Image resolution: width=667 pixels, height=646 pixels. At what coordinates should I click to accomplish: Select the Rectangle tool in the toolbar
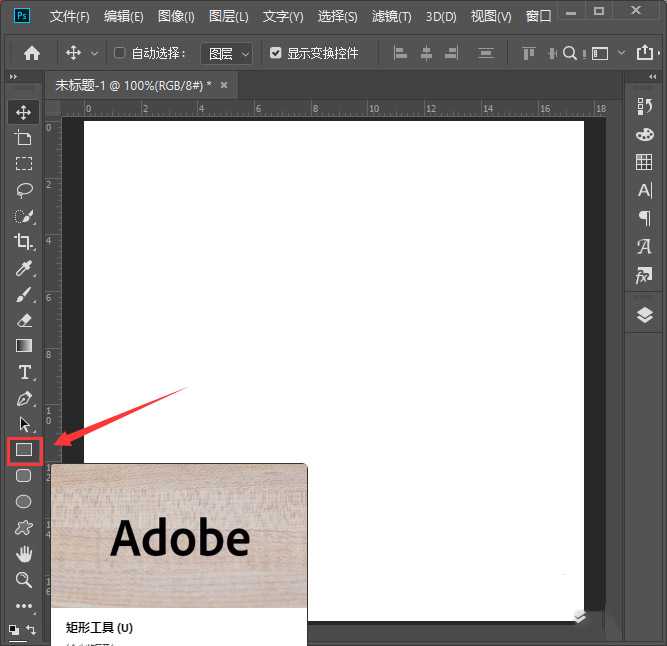point(24,450)
